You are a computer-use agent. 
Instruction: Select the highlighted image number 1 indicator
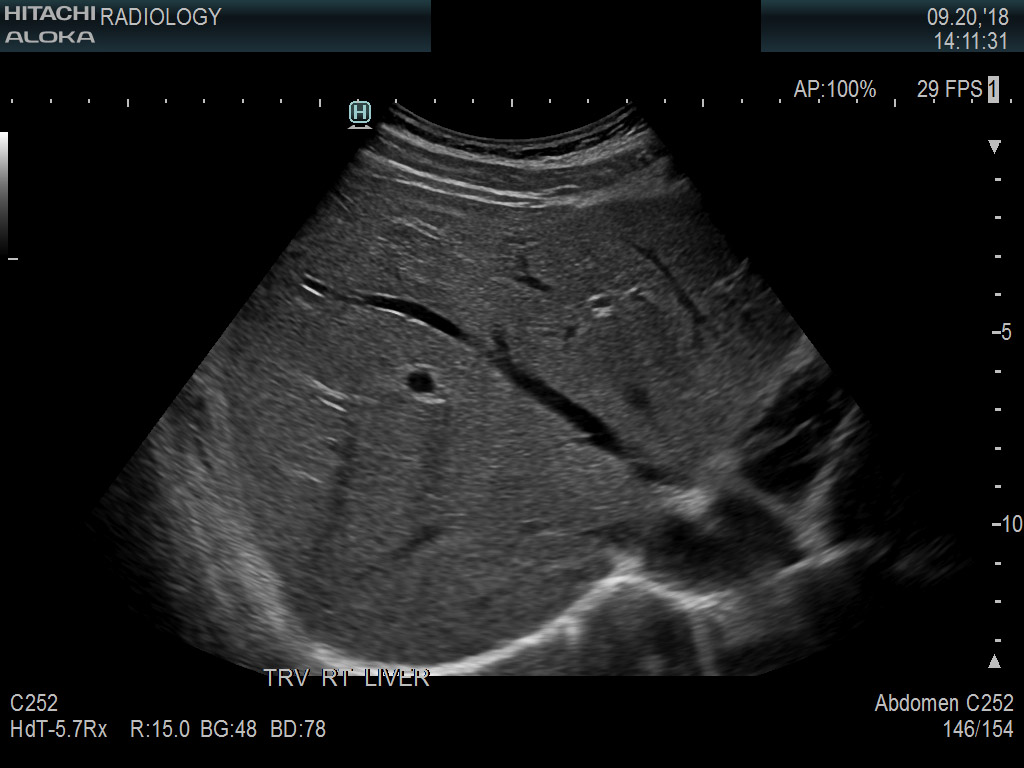pyautogui.click(x=992, y=90)
